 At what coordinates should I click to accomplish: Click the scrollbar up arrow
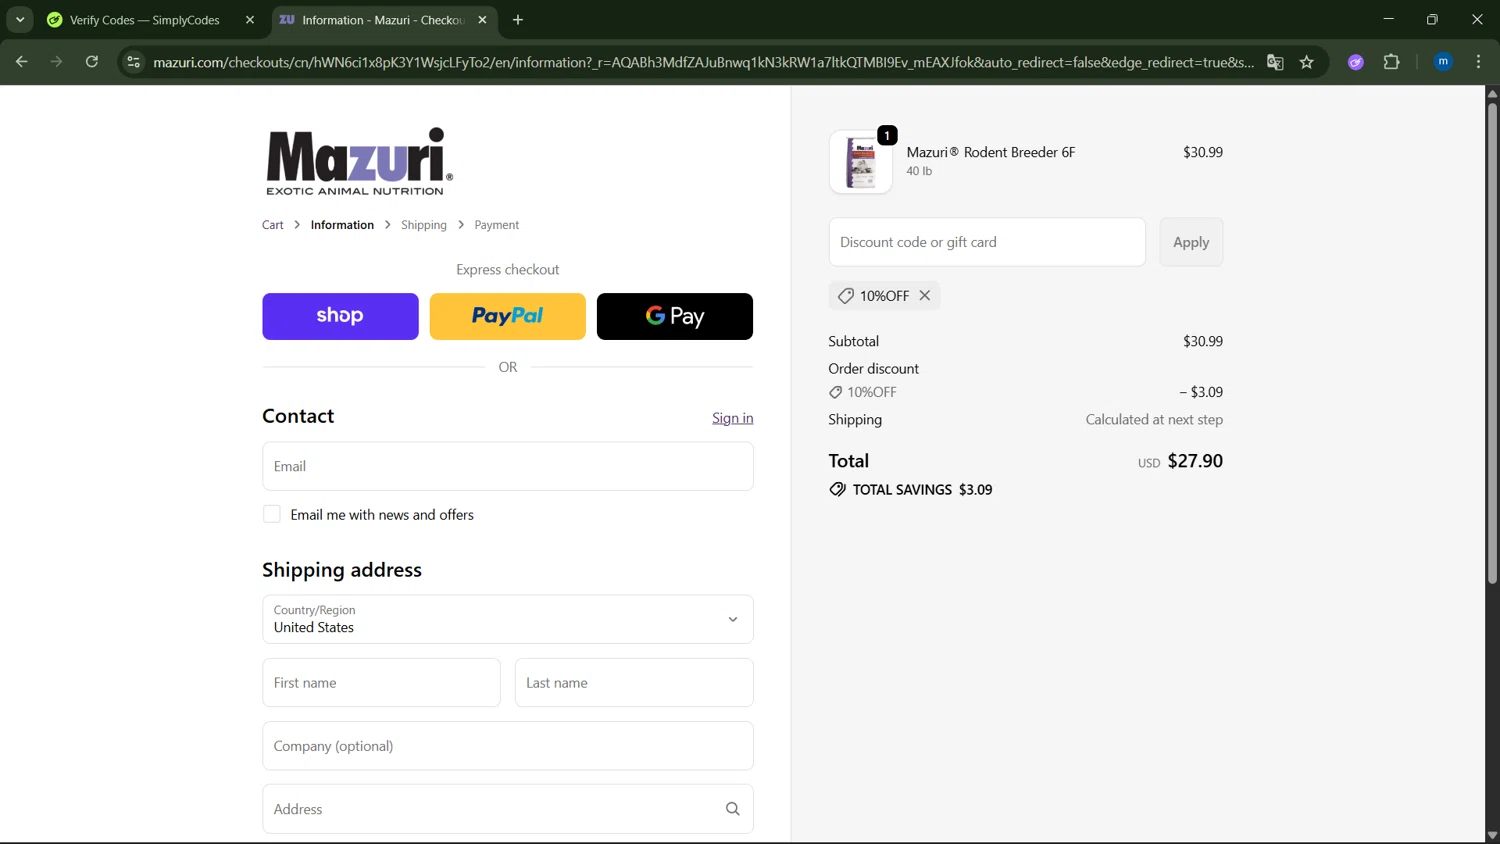tap(1492, 93)
